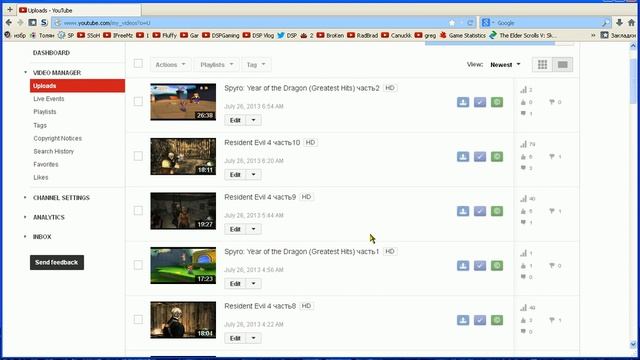
Task: Click the checkmark icon for Resident Evil 4 часть9
Action: 480,211
